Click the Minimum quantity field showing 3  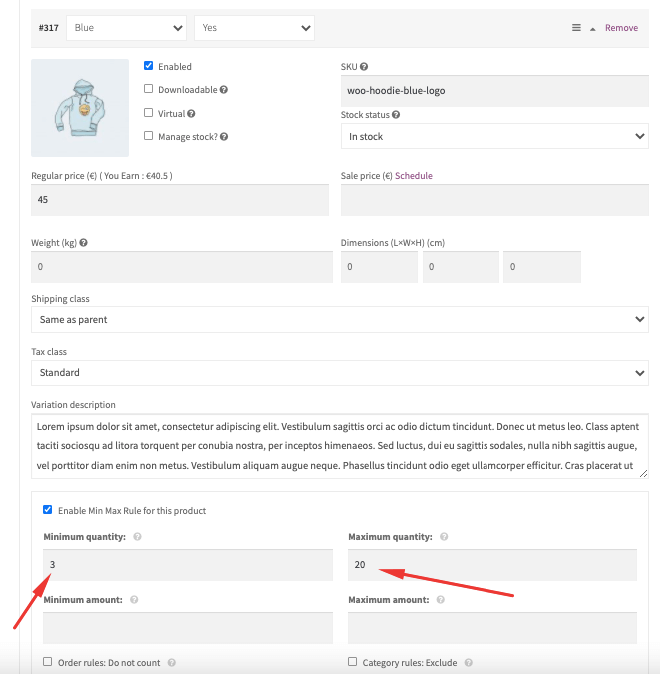click(x=188, y=565)
